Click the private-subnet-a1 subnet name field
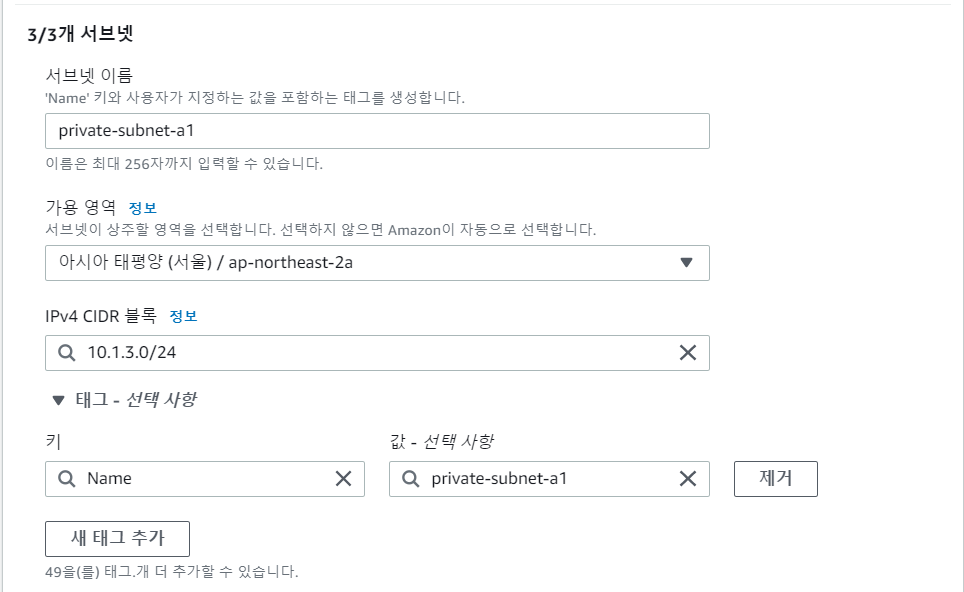This screenshot has width=964, height=592. pos(377,130)
